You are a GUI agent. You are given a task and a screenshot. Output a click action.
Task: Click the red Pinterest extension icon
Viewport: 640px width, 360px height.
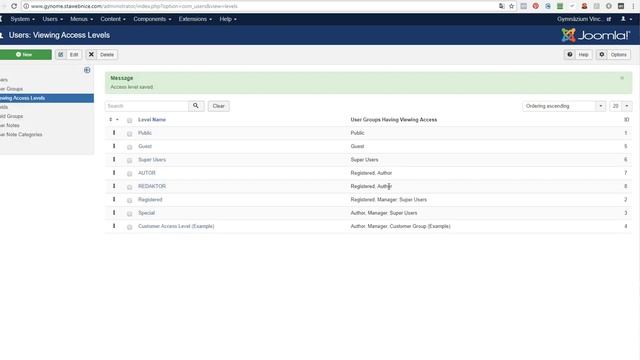click(536, 6)
